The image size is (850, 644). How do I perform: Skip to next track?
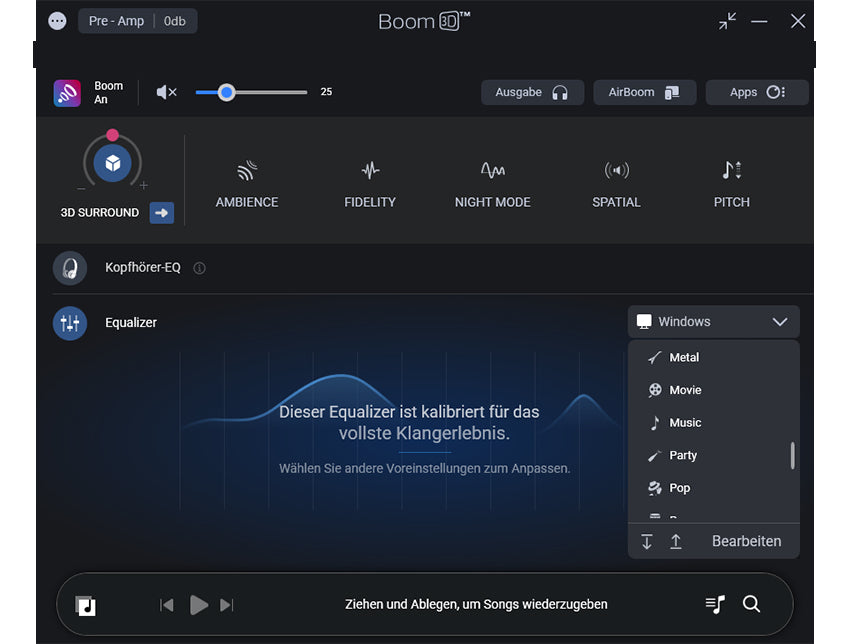(x=227, y=604)
